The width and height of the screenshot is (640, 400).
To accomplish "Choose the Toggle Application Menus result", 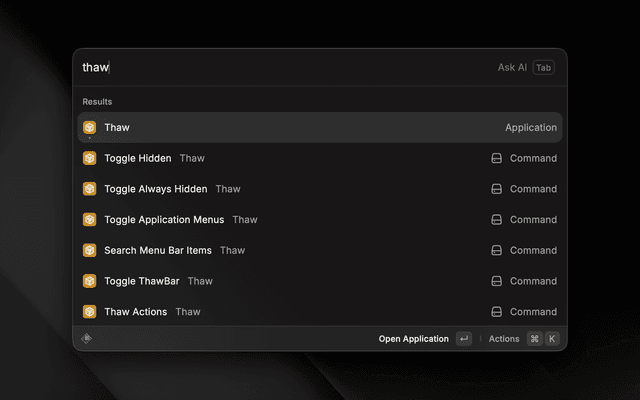I will [164, 219].
